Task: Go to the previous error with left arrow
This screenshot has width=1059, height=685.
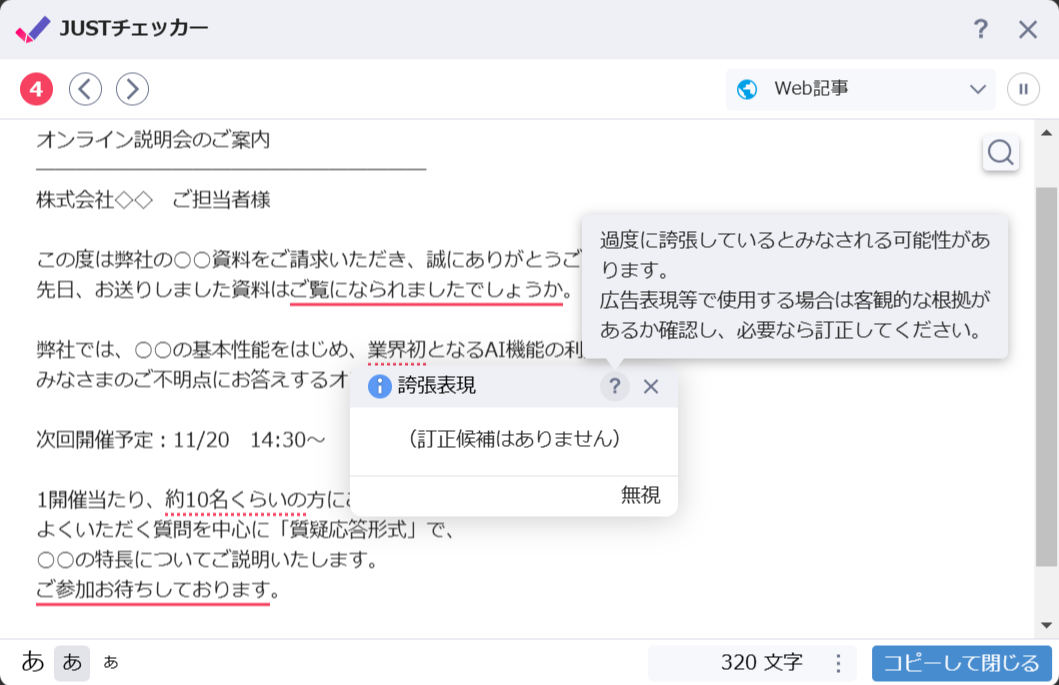Action: 85,88
